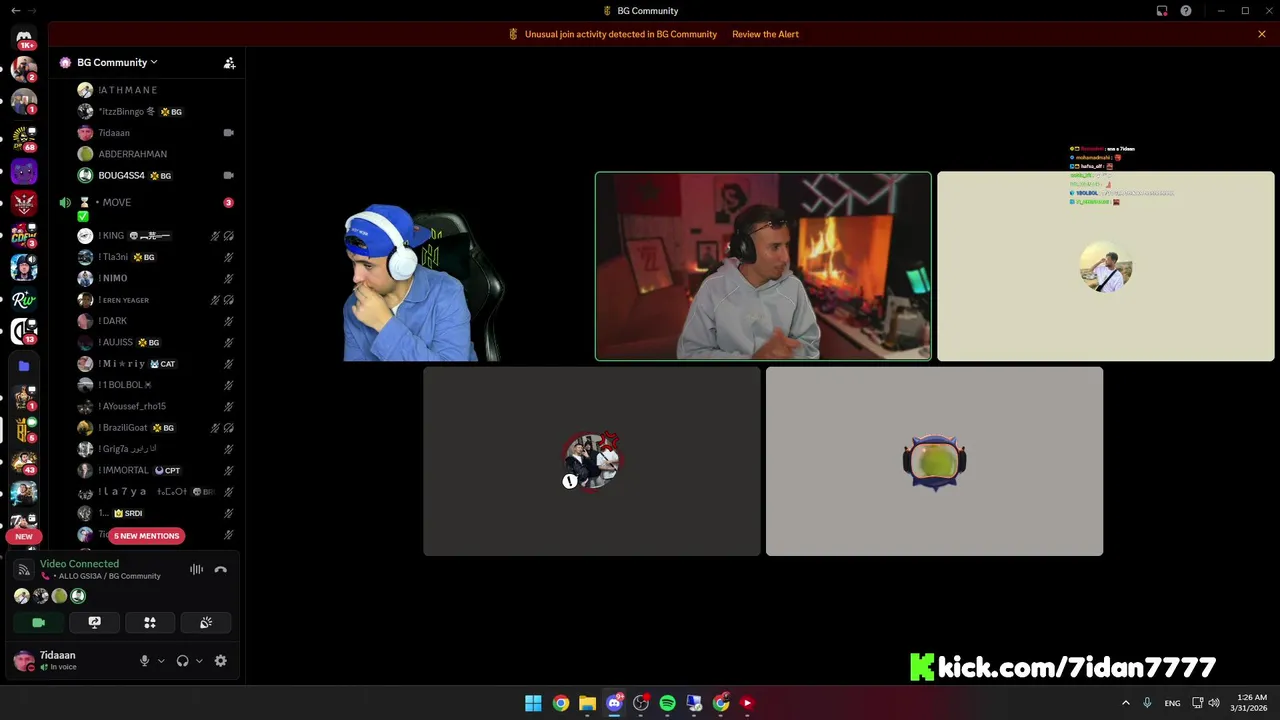Select user *itzzBinngo in voice list

point(158,111)
